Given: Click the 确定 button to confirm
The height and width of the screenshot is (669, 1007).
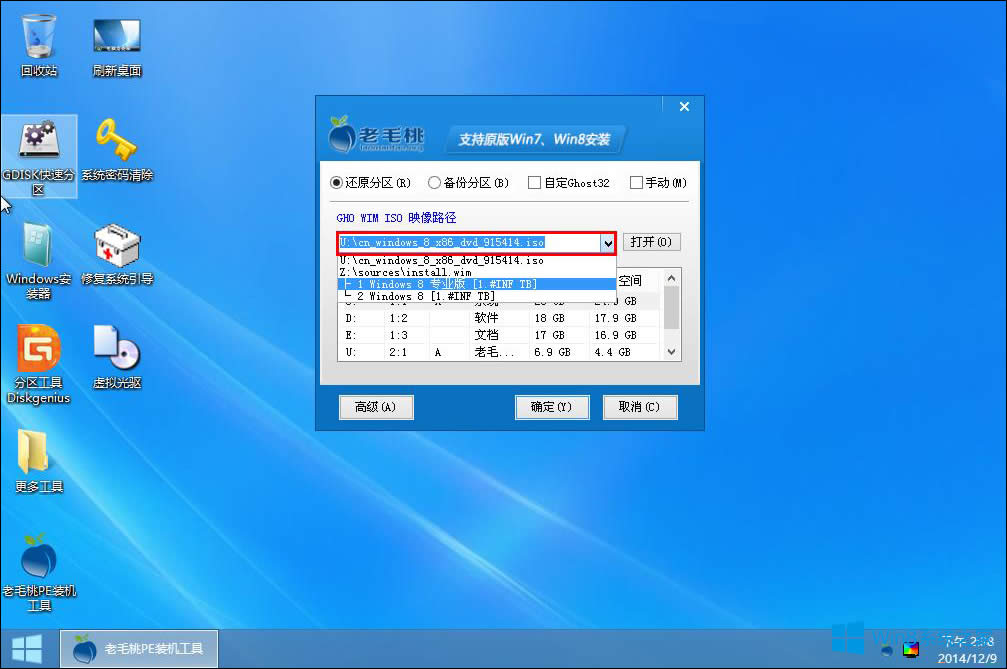Looking at the screenshot, I should [552, 407].
